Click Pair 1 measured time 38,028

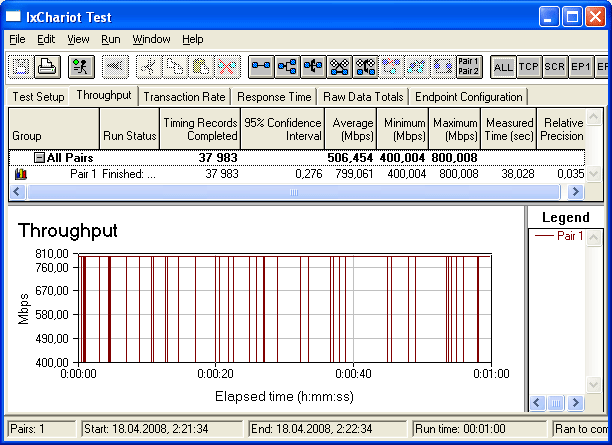pyautogui.click(x=518, y=174)
